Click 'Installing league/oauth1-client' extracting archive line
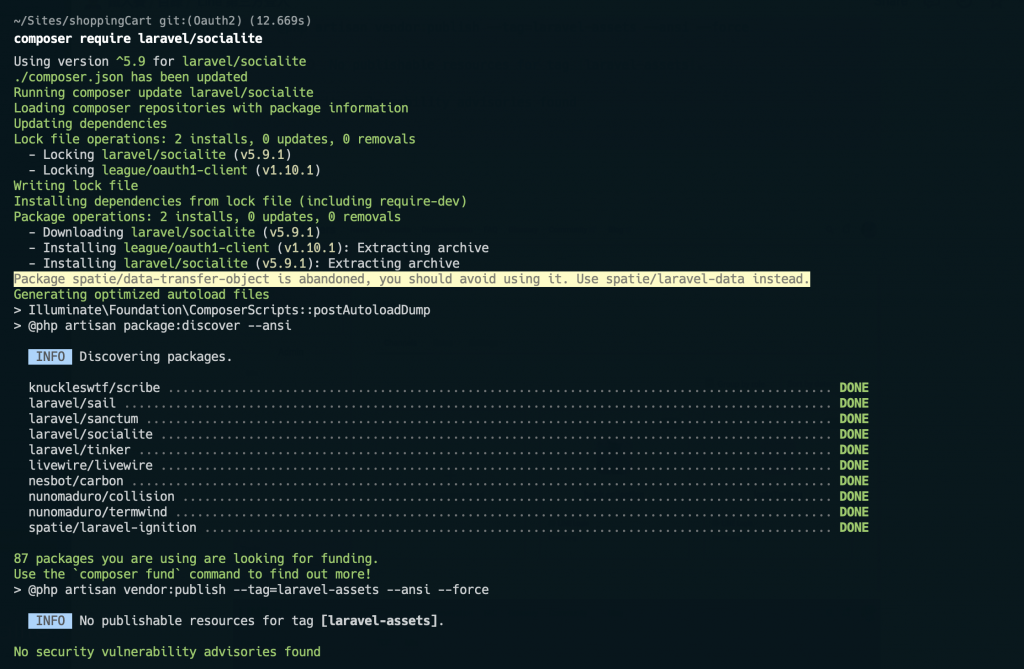The image size is (1024, 669). [x=259, y=248]
